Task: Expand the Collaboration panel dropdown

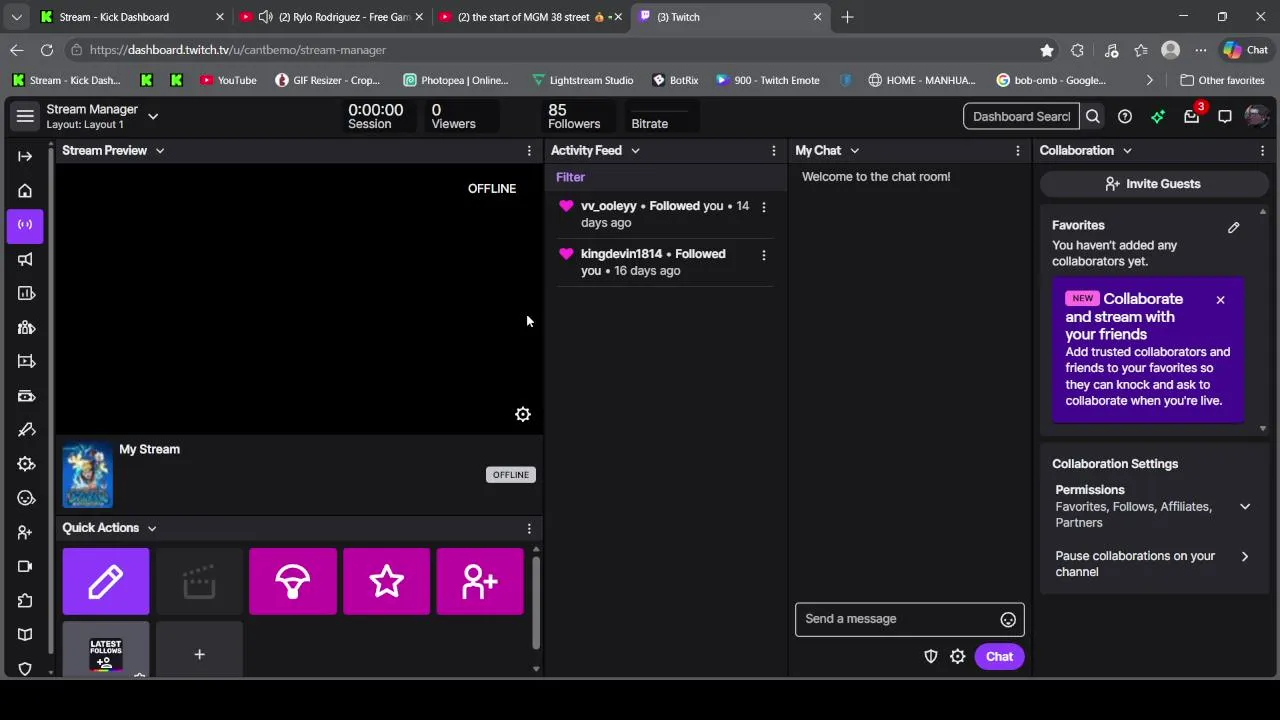Action: [x=1127, y=151]
